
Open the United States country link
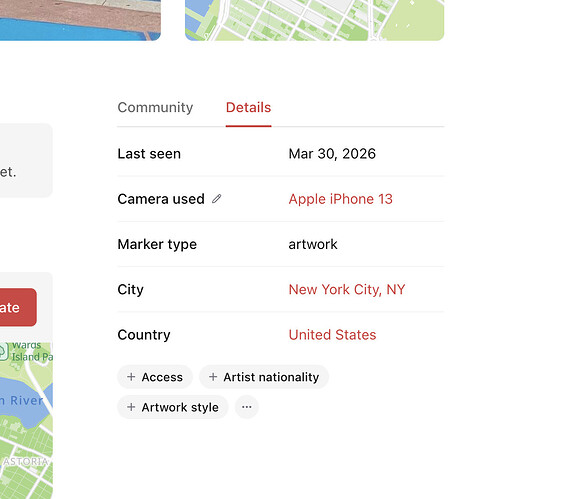[332, 335]
